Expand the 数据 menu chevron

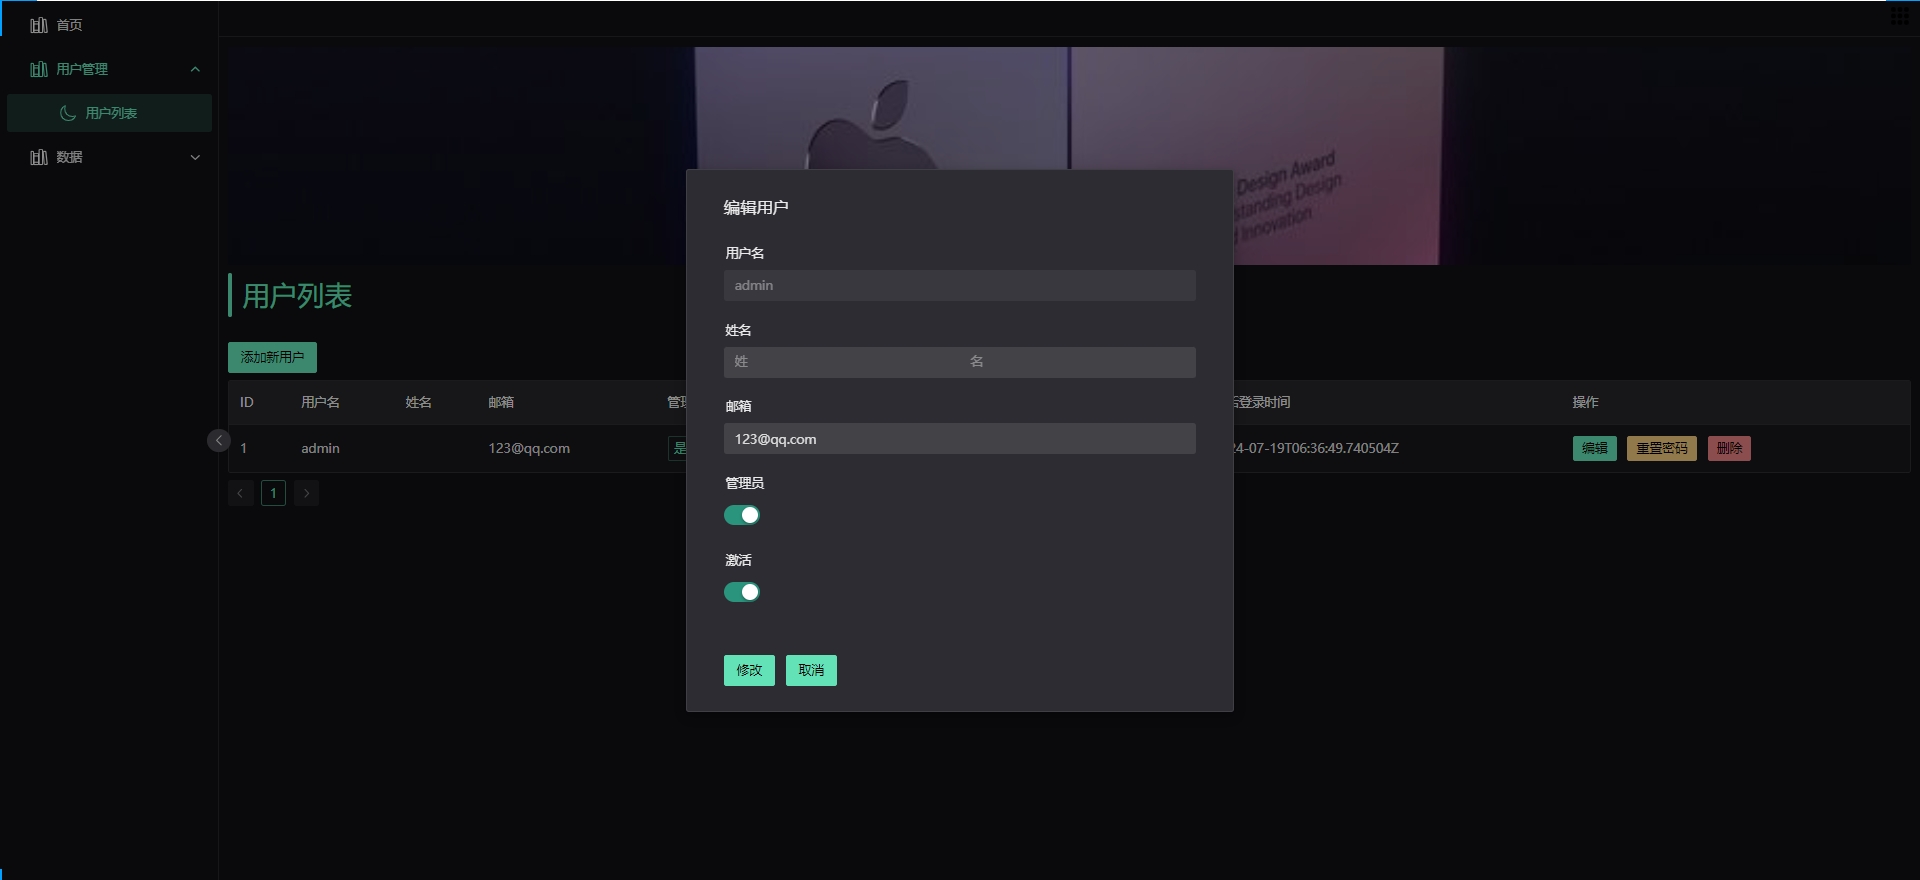(195, 157)
